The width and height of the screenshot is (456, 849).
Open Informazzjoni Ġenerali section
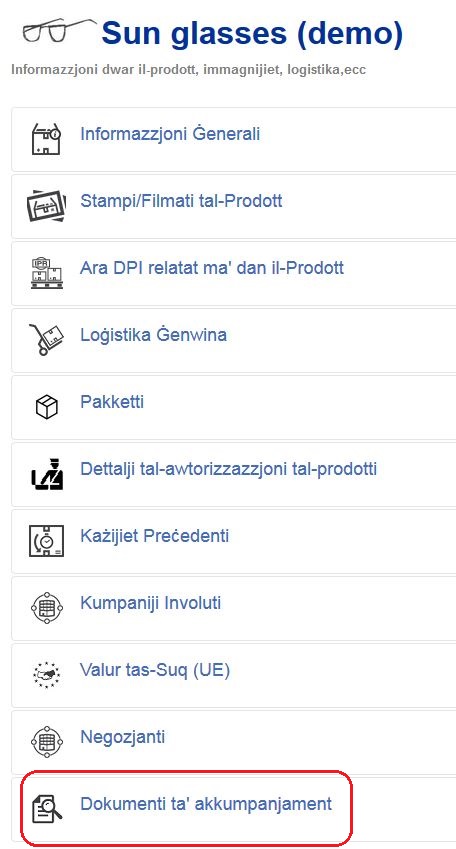[170, 134]
